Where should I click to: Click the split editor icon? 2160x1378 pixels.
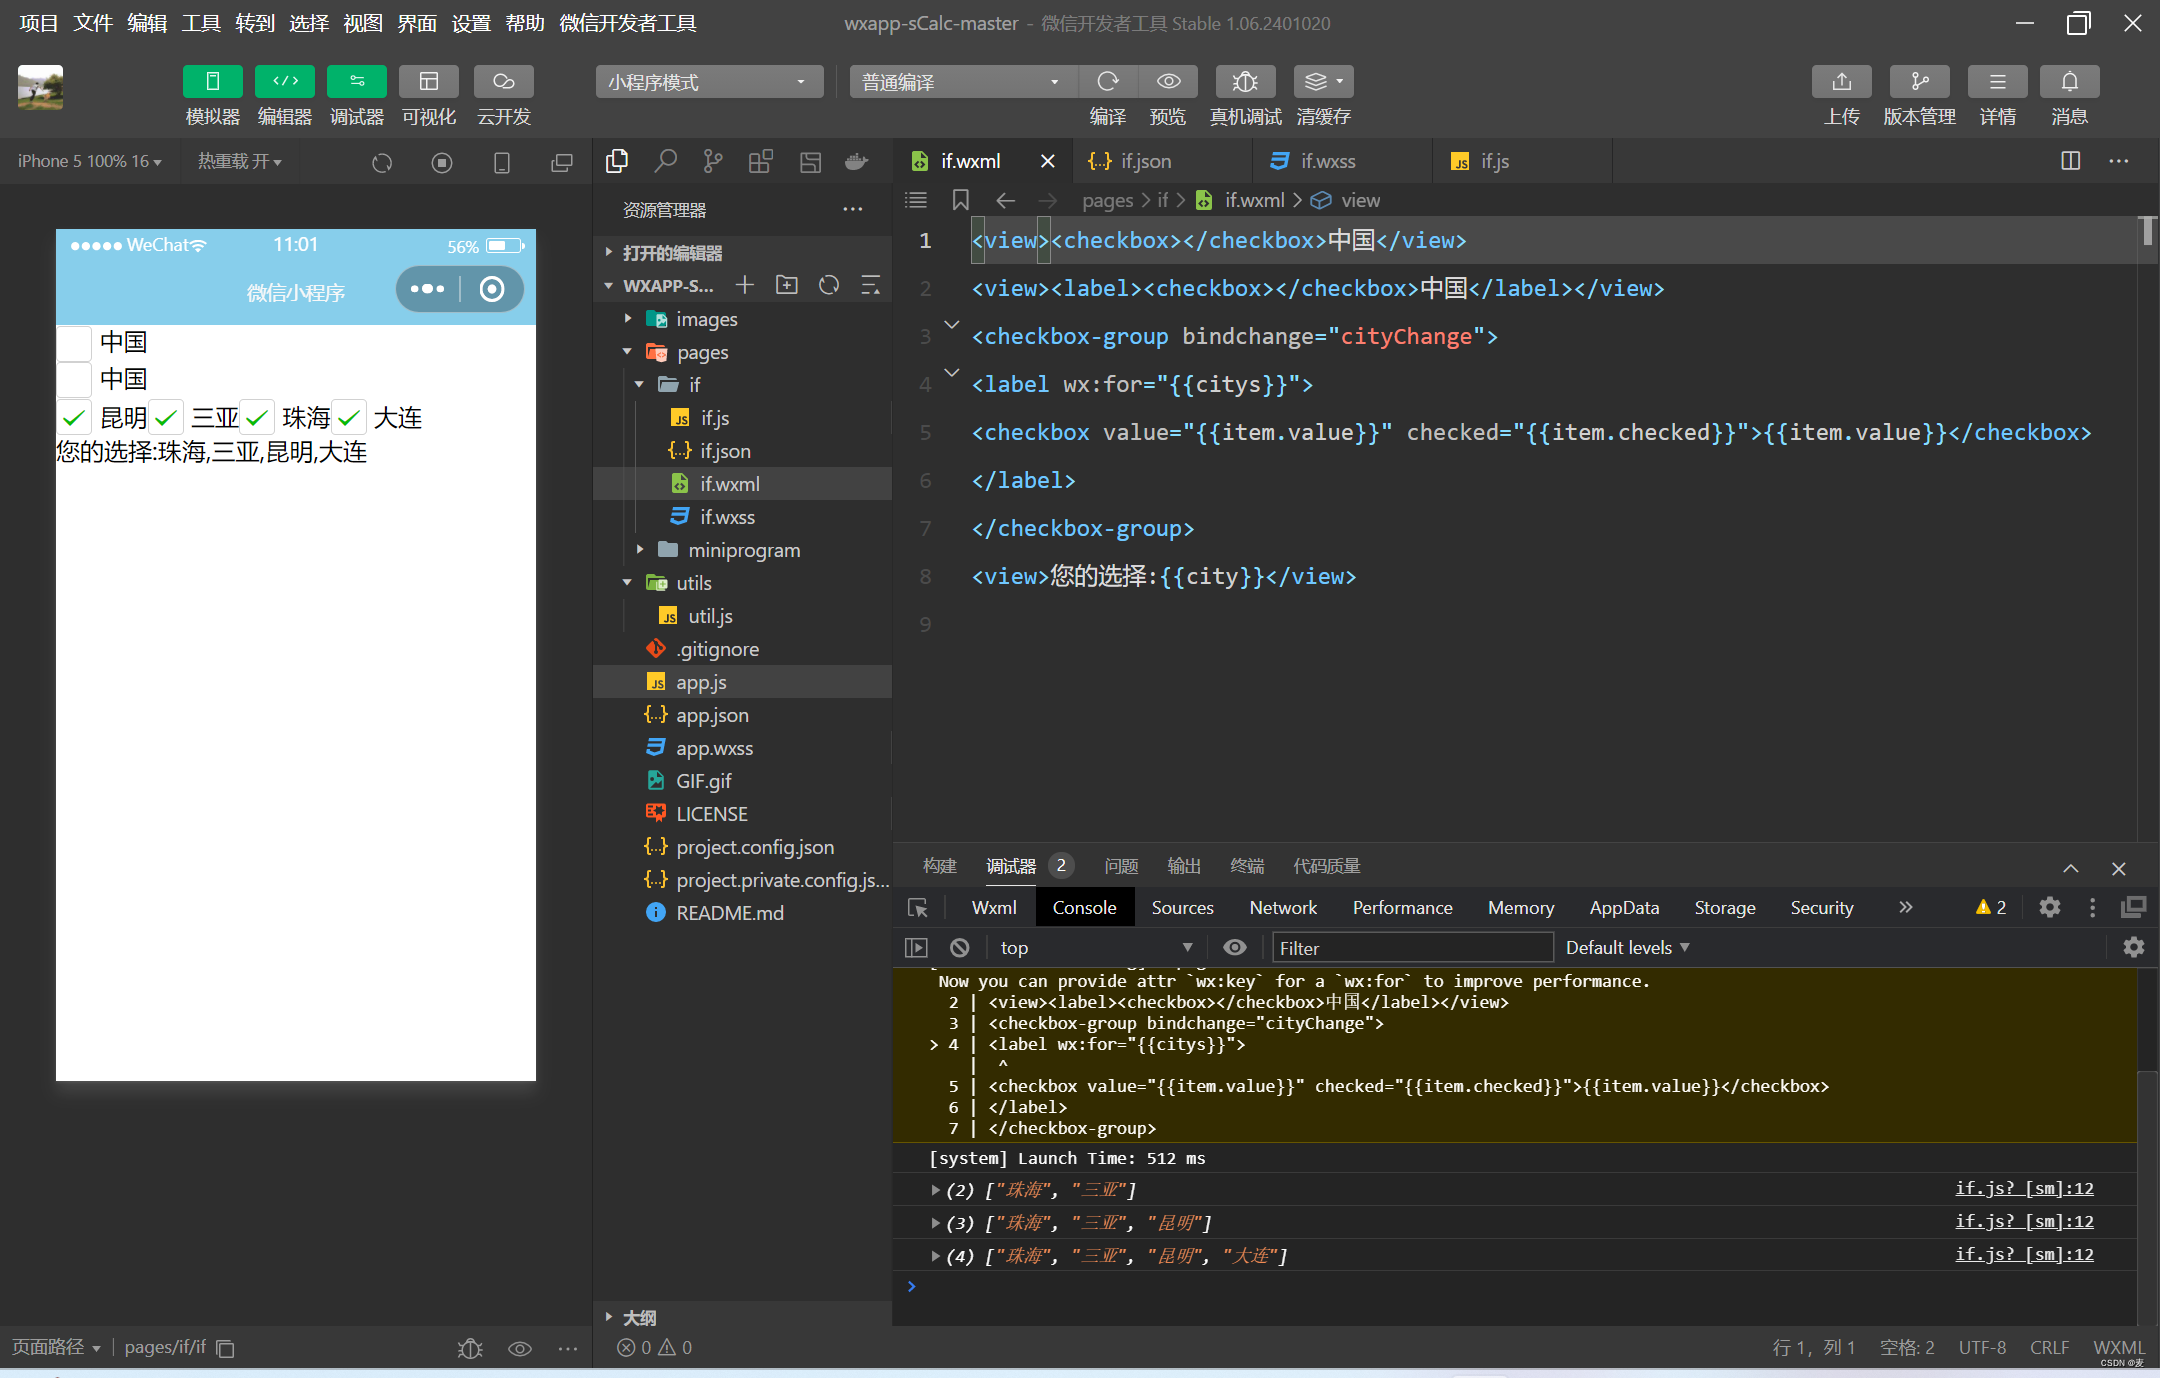[2071, 161]
